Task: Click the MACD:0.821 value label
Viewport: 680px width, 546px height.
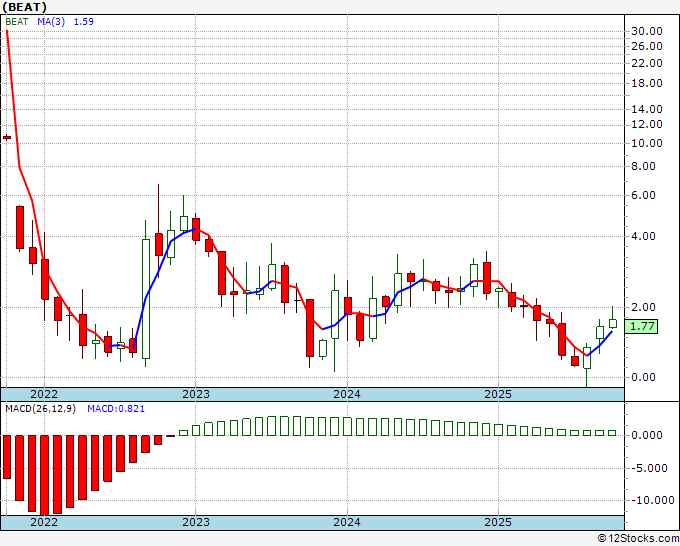Action: [116, 409]
